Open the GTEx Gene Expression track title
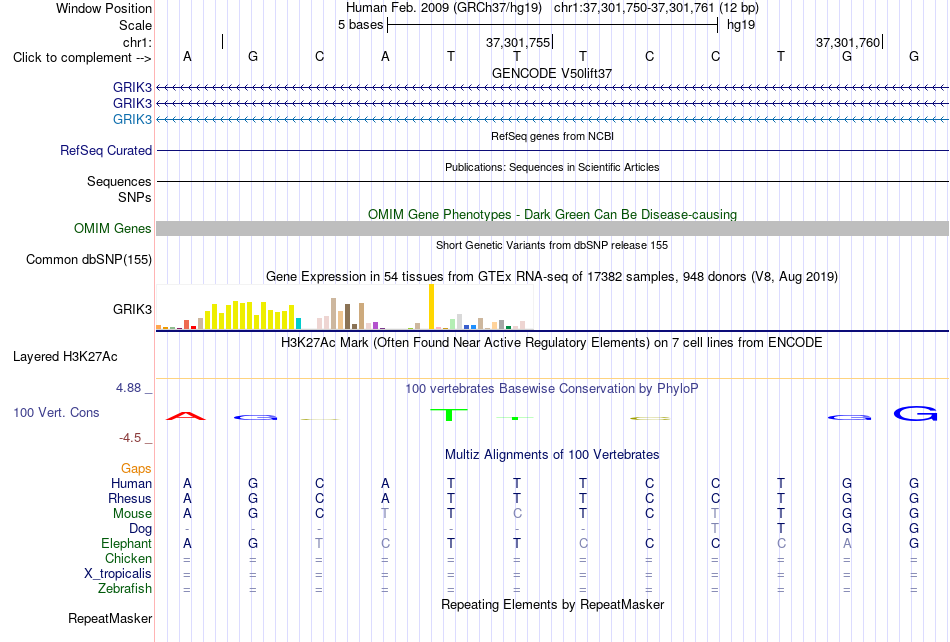950x642 pixels. [552, 277]
